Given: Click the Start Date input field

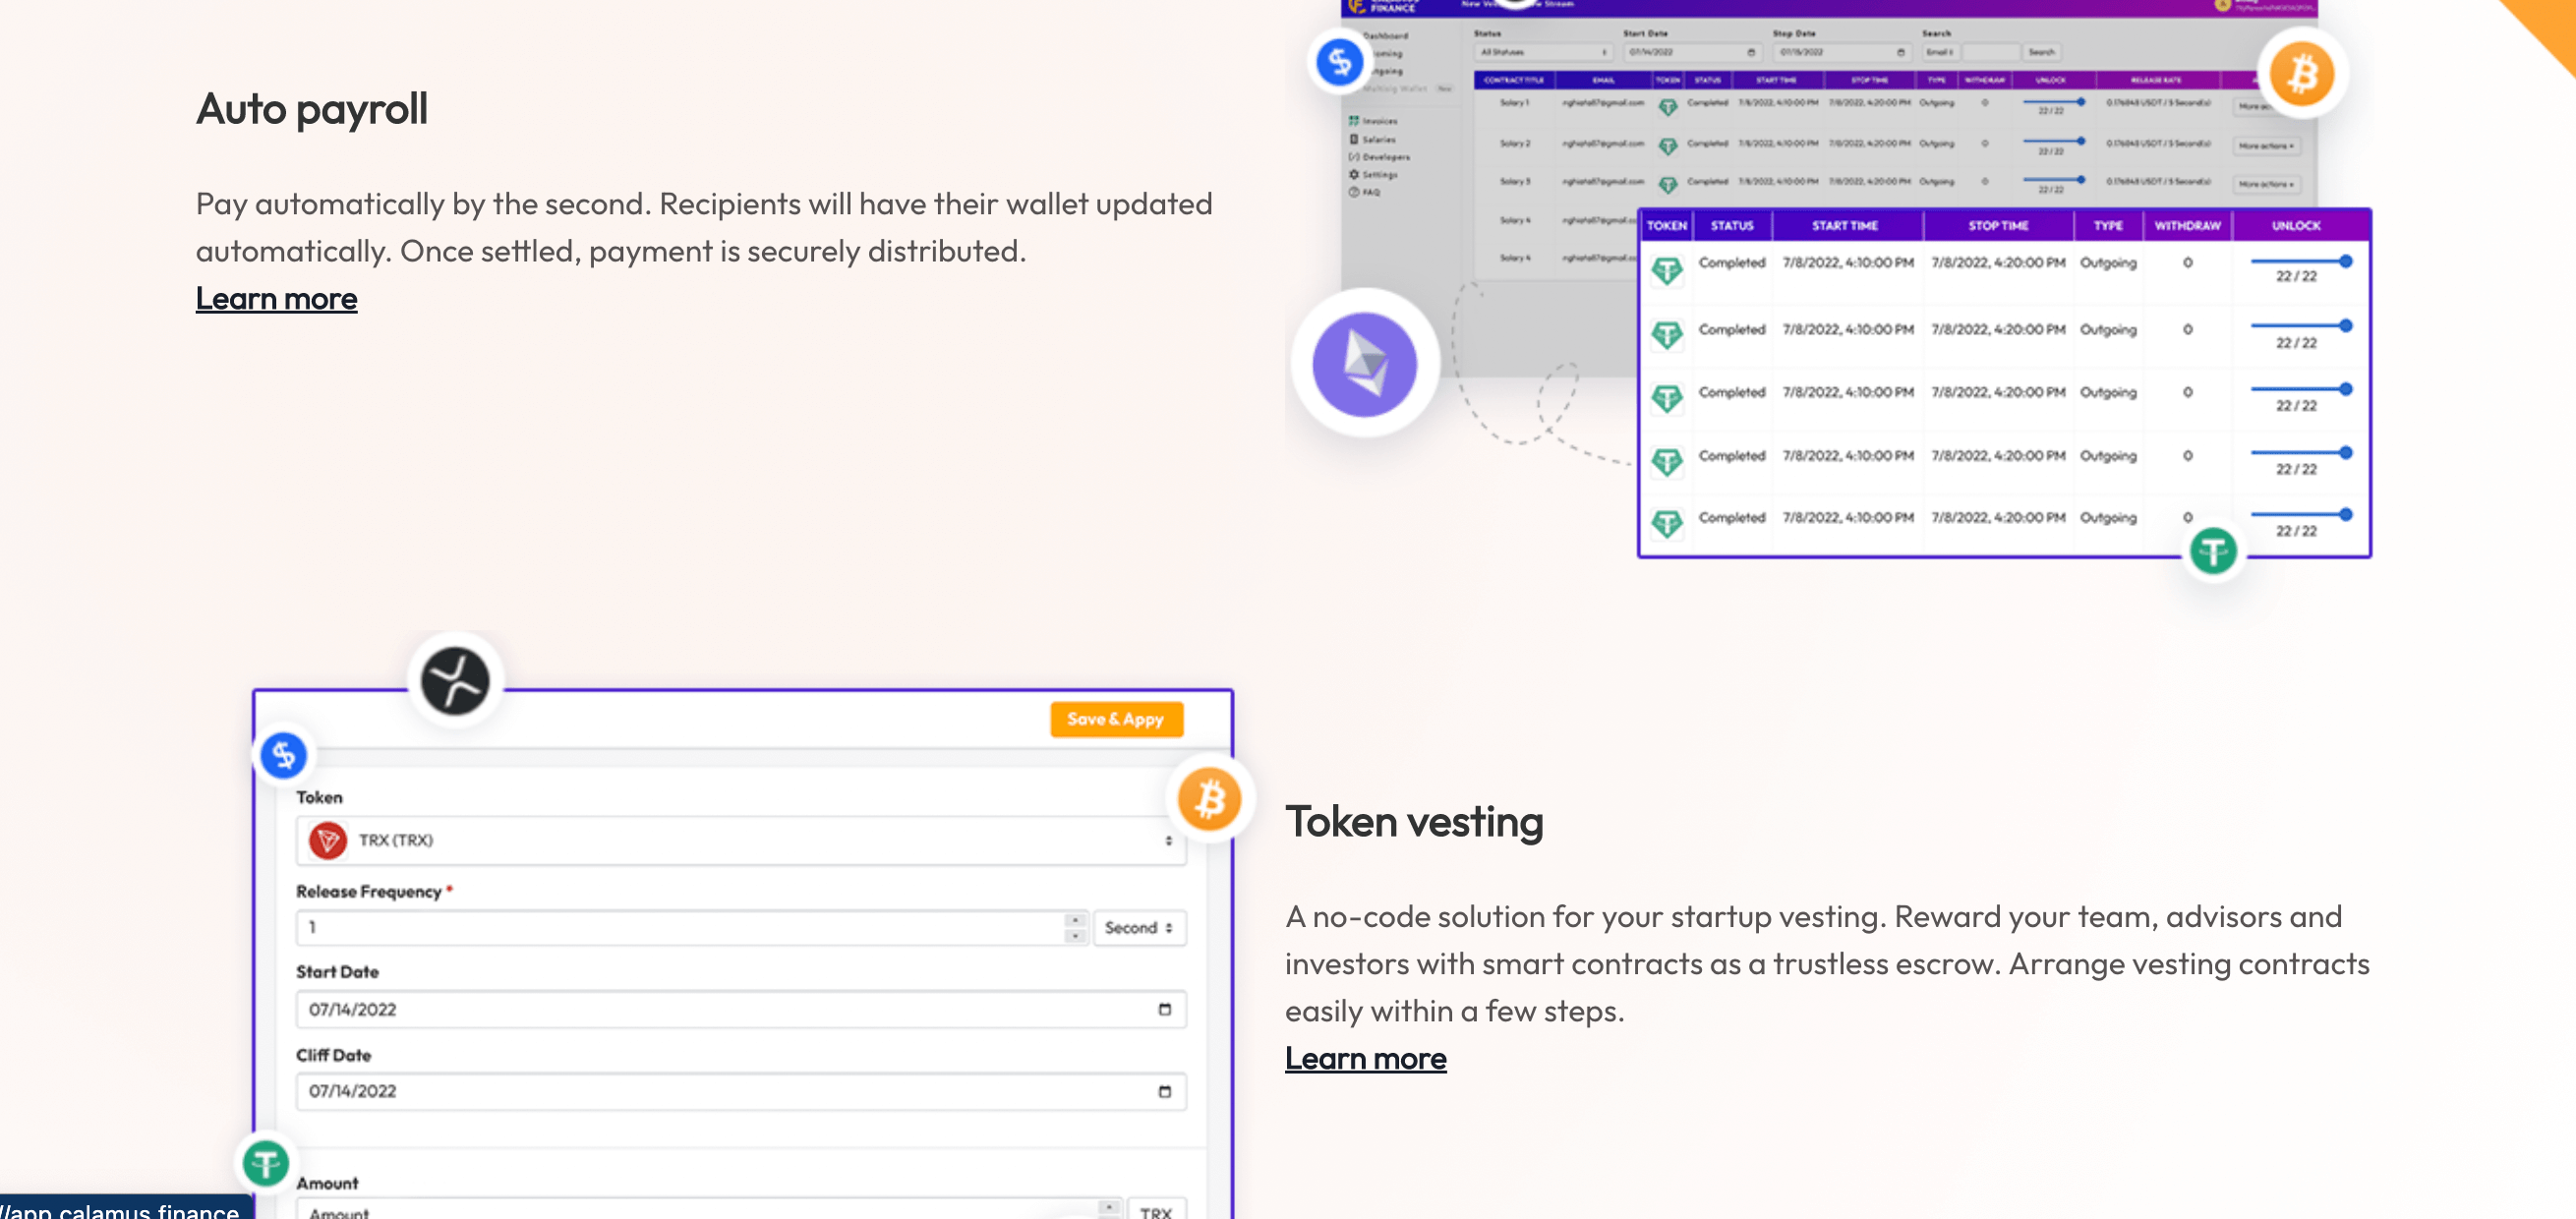Looking at the screenshot, I should point(737,1007).
